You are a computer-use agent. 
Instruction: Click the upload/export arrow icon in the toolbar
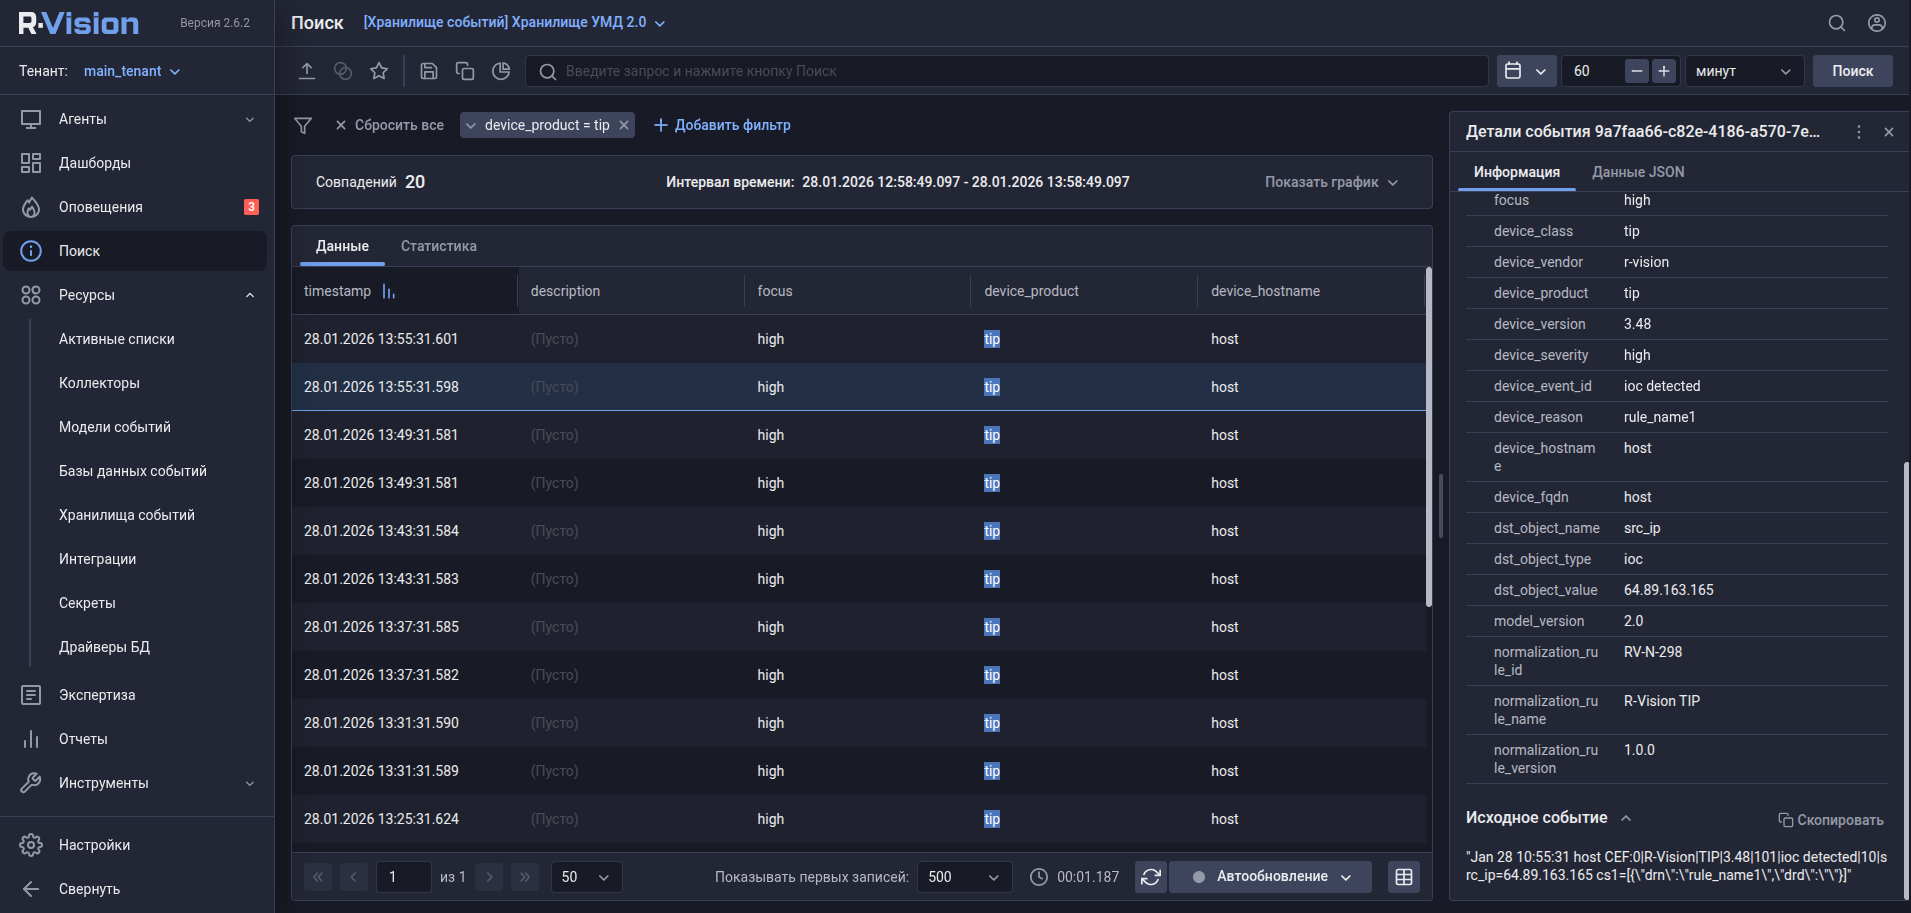tap(307, 71)
